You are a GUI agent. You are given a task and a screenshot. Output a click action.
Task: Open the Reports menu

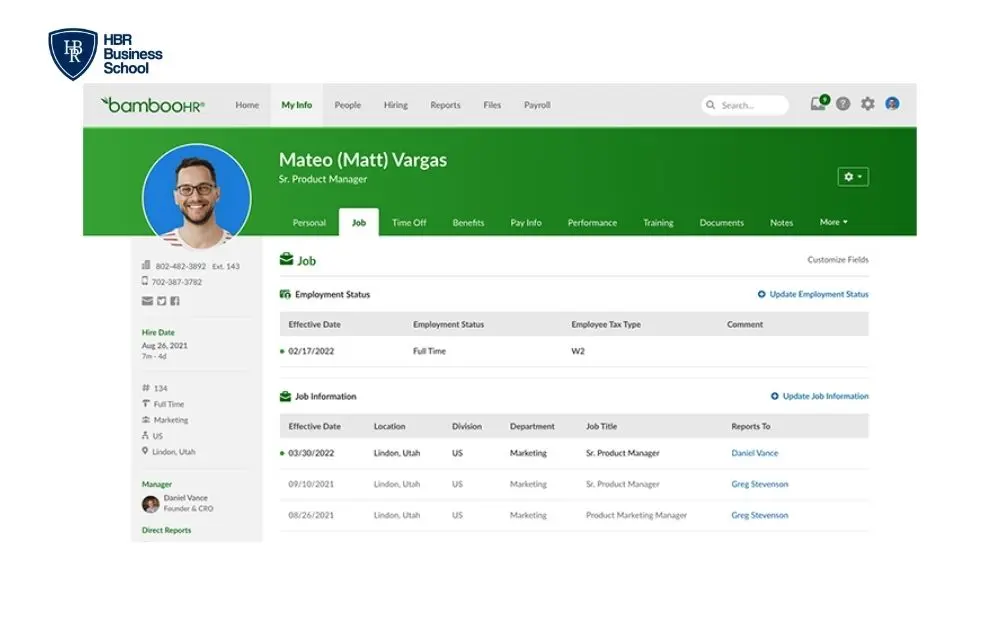445,105
